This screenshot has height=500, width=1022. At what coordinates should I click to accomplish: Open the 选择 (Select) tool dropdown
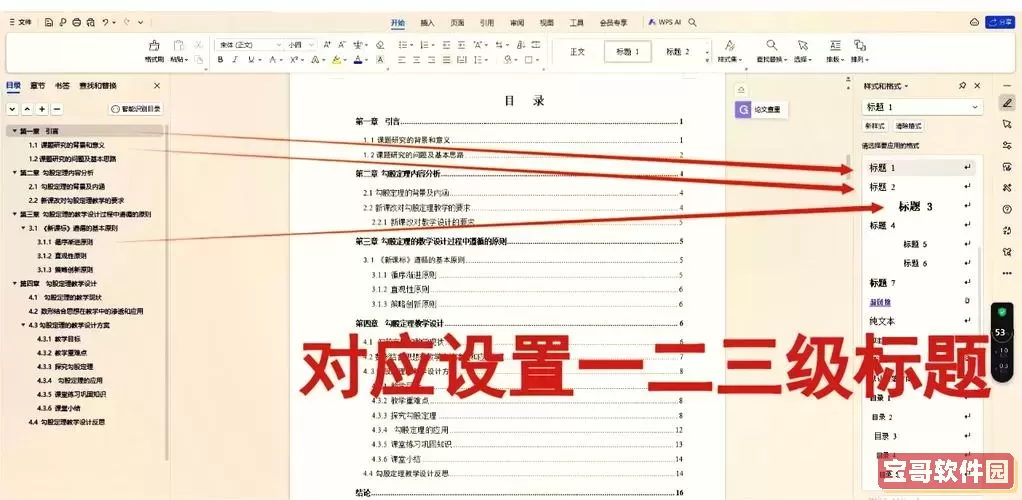(803, 51)
